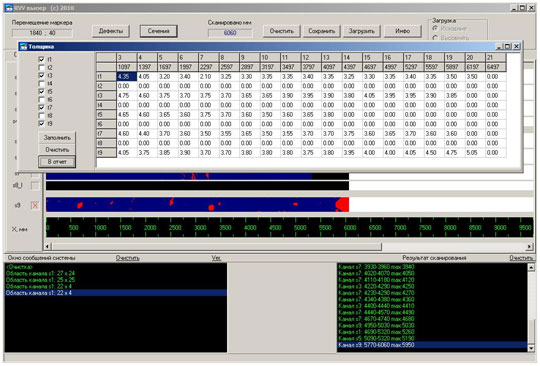Click row header t7 in the table

coord(106,134)
